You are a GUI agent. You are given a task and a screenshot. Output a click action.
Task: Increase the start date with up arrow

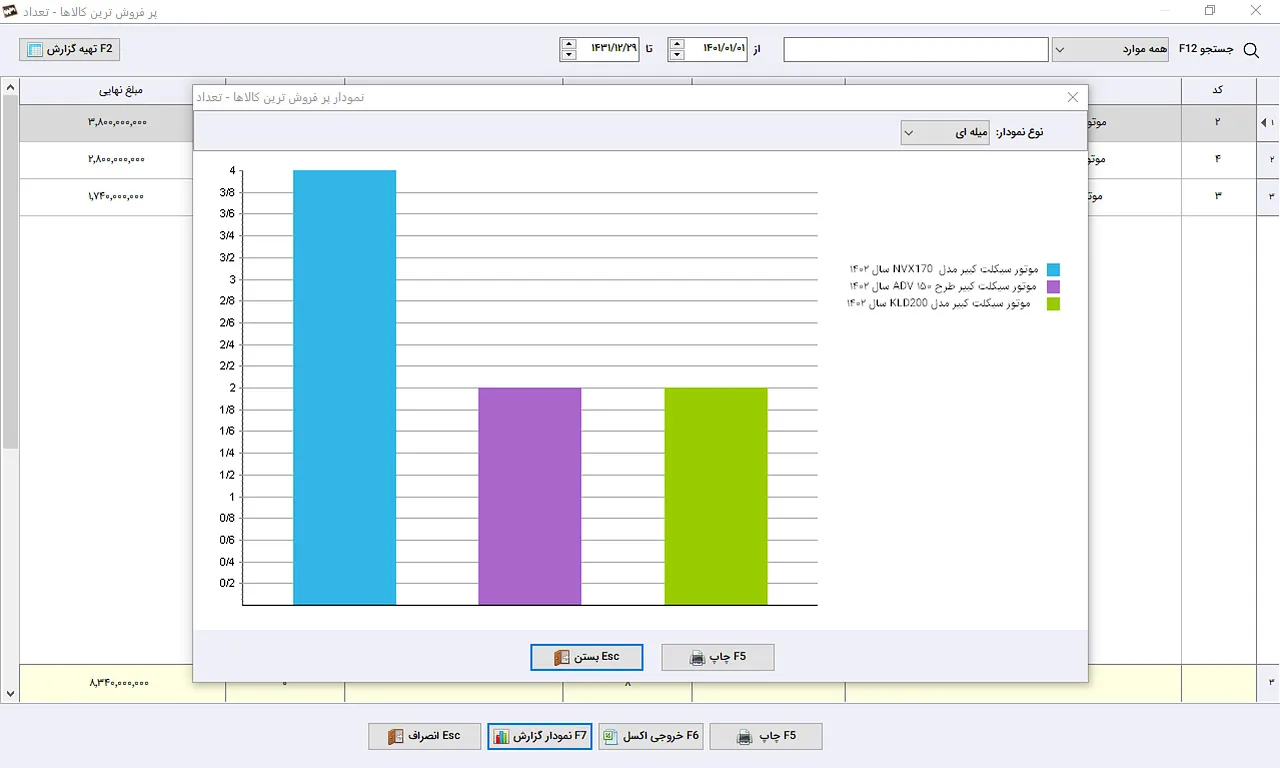coord(677,43)
